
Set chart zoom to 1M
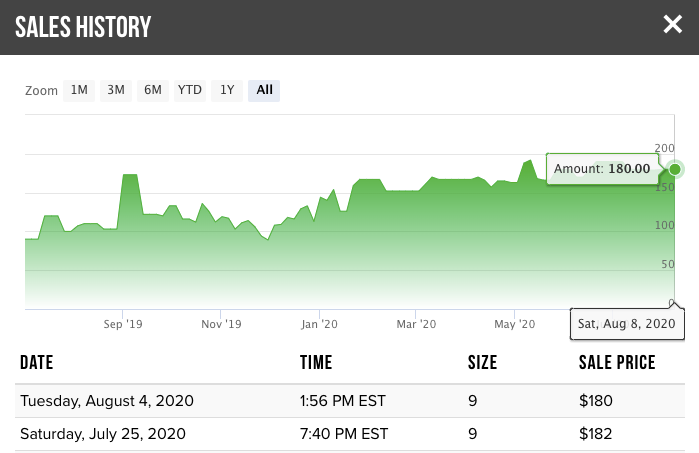pos(79,90)
